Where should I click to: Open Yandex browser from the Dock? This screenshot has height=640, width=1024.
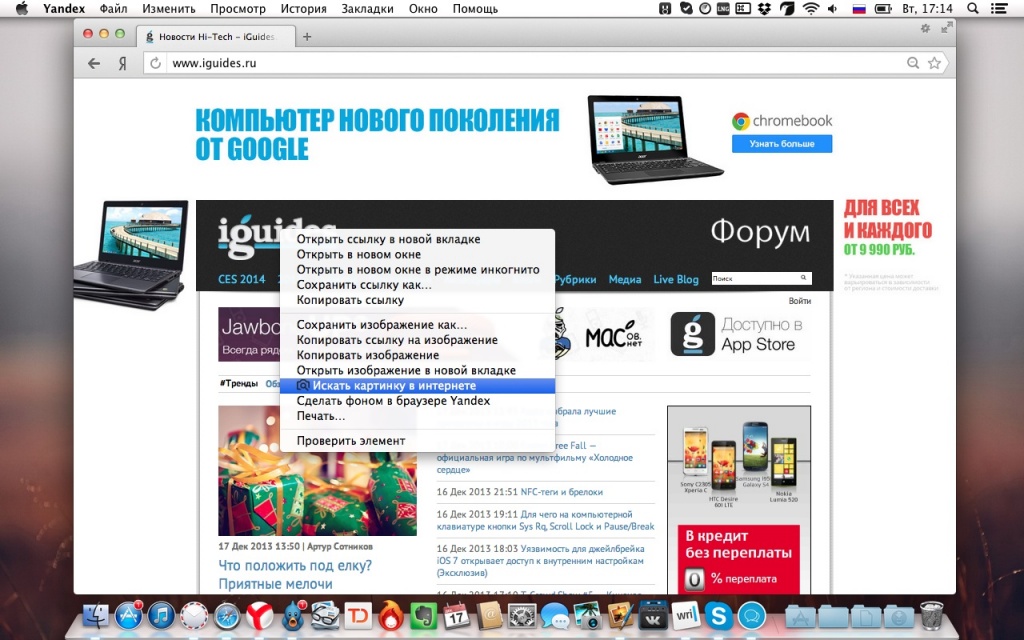pos(259,616)
